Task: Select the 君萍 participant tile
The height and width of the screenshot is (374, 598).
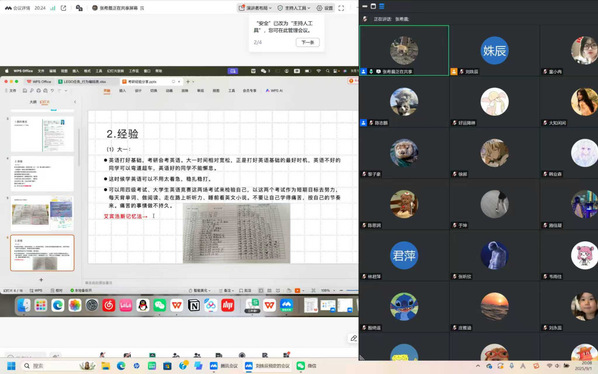Action: pos(404,255)
